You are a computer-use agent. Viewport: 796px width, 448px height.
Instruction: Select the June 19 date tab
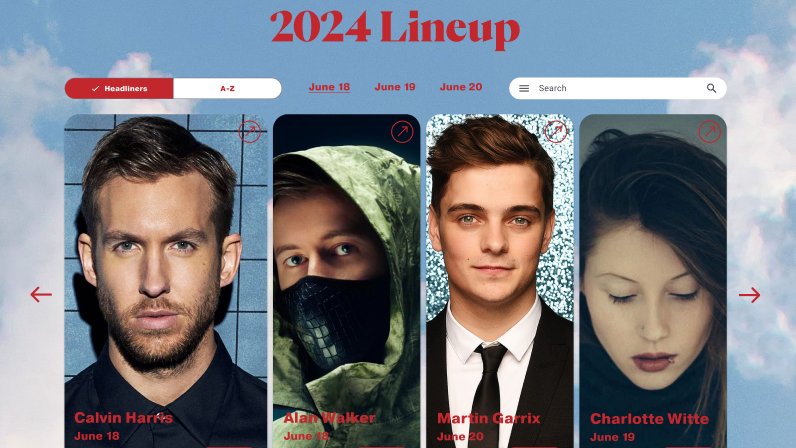(x=395, y=87)
